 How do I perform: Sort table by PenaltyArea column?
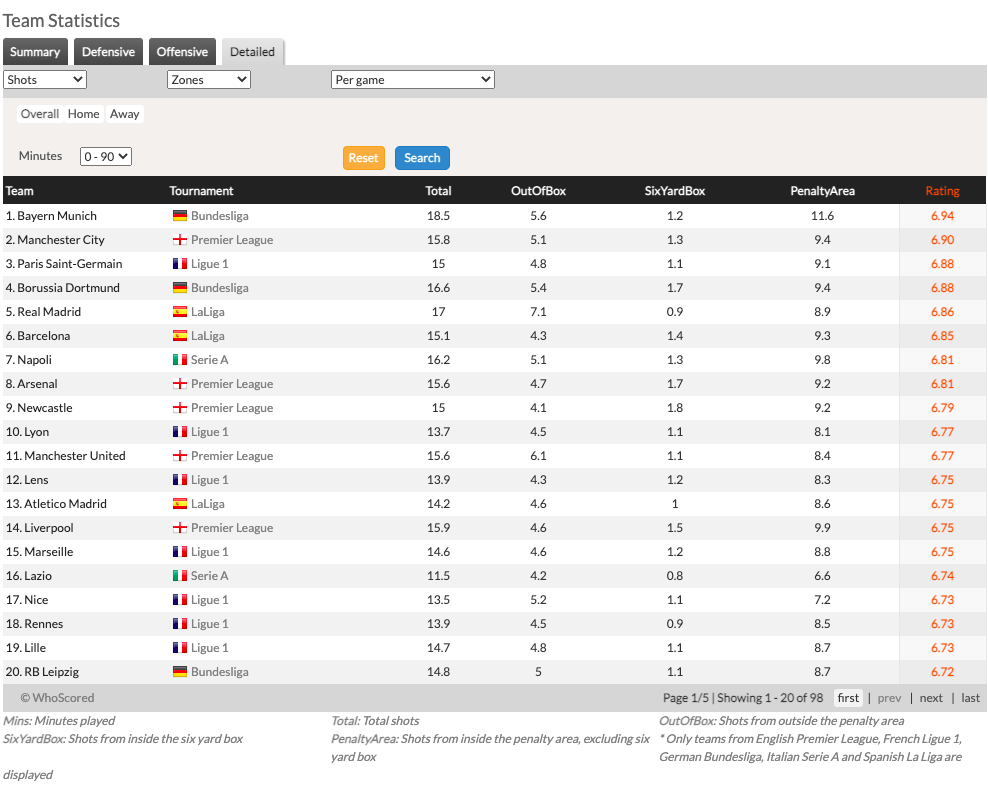tap(822, 191)
